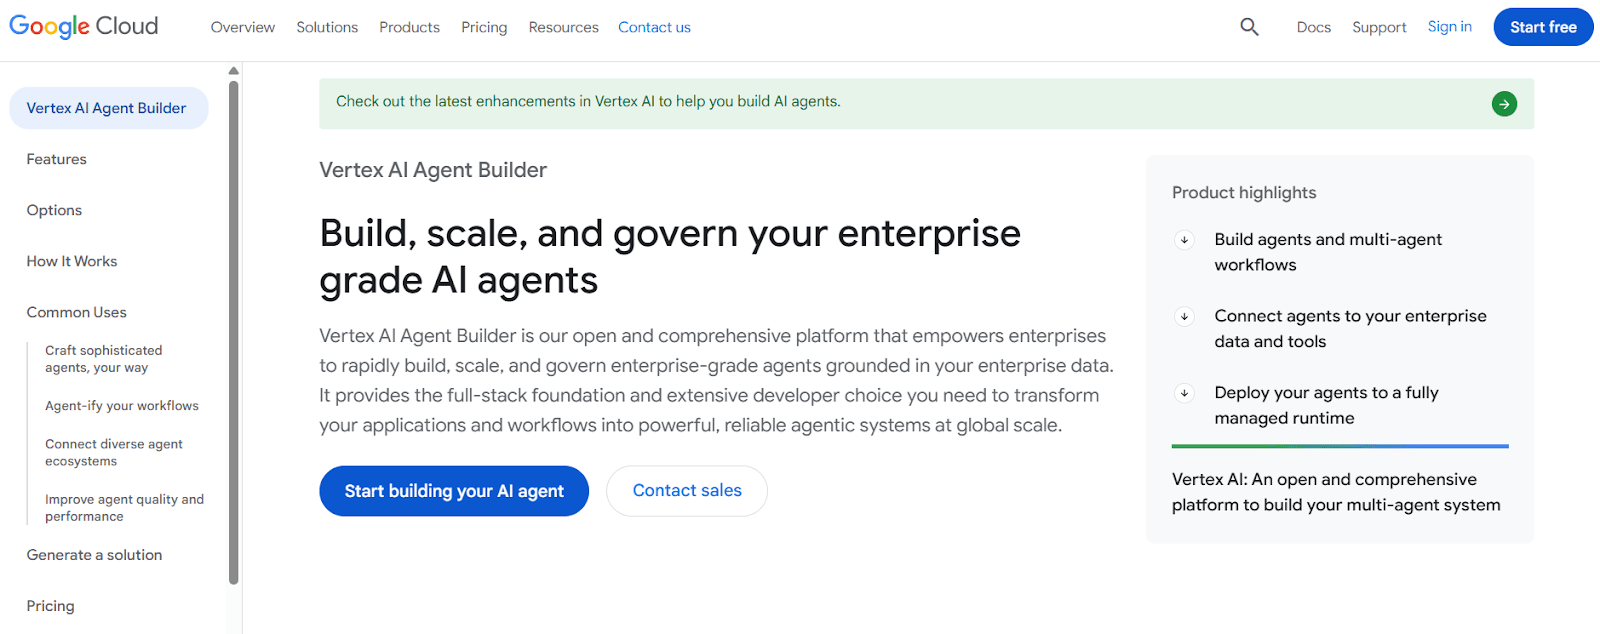Viewport: 1600px width, 634px height.
Task: Click 'Vertex AI: An open and comprehensive platform' text
Action: click(1336, 492)
